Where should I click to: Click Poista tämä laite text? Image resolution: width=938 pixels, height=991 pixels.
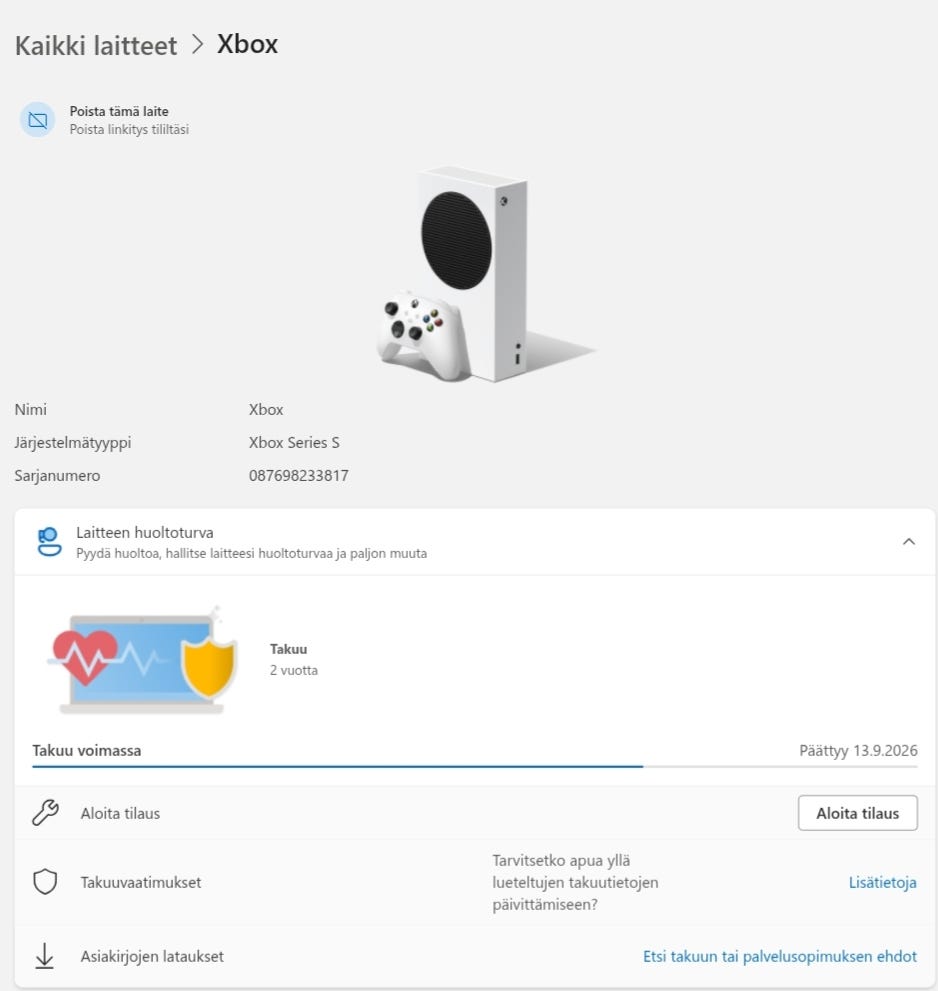119,111
